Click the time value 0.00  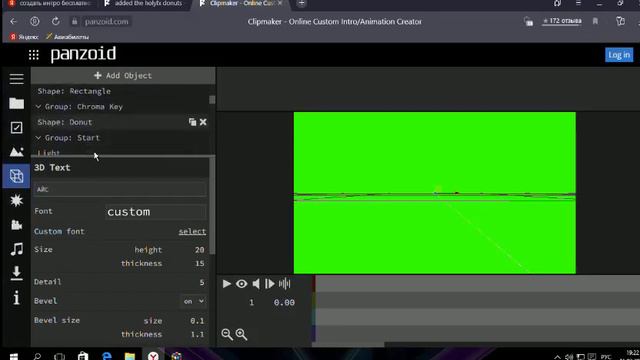(284, 302)
